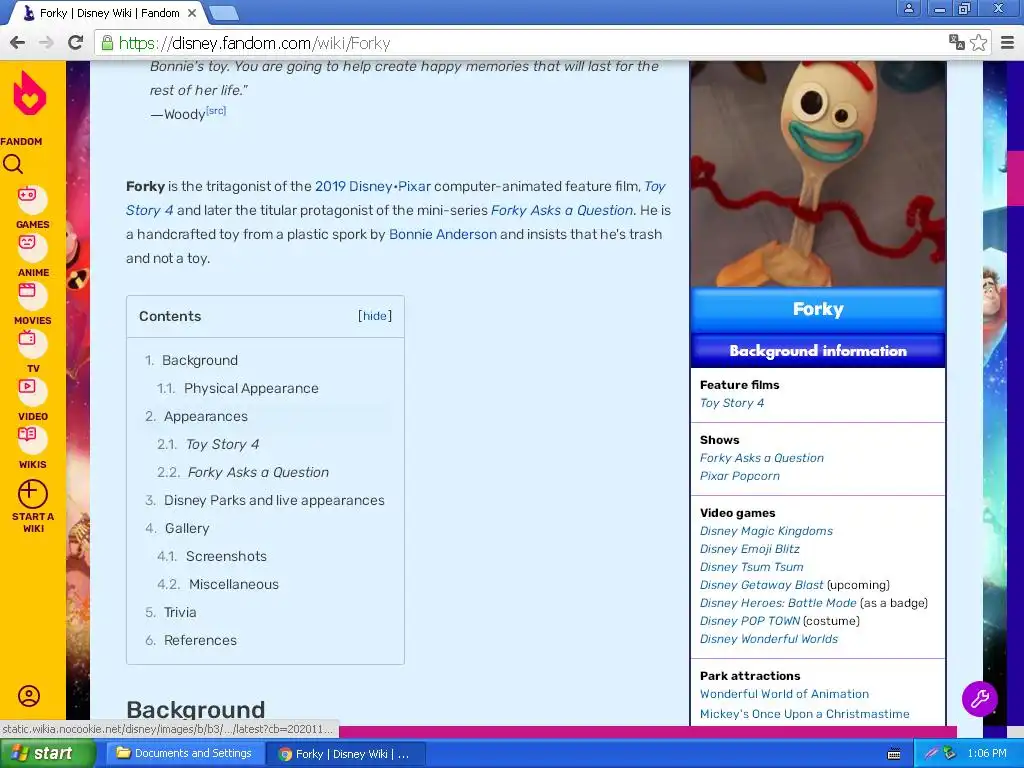This screenshot has height=768, width=1024.
Task: Click the URL address bar
Action: pos(522,43)
